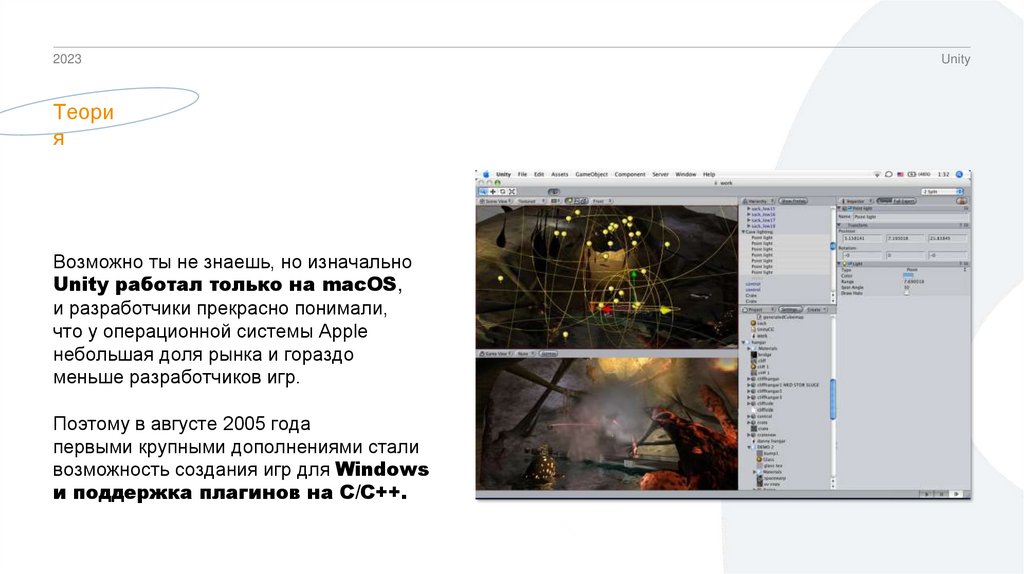Expand the cratenew asset

[748, 435]
